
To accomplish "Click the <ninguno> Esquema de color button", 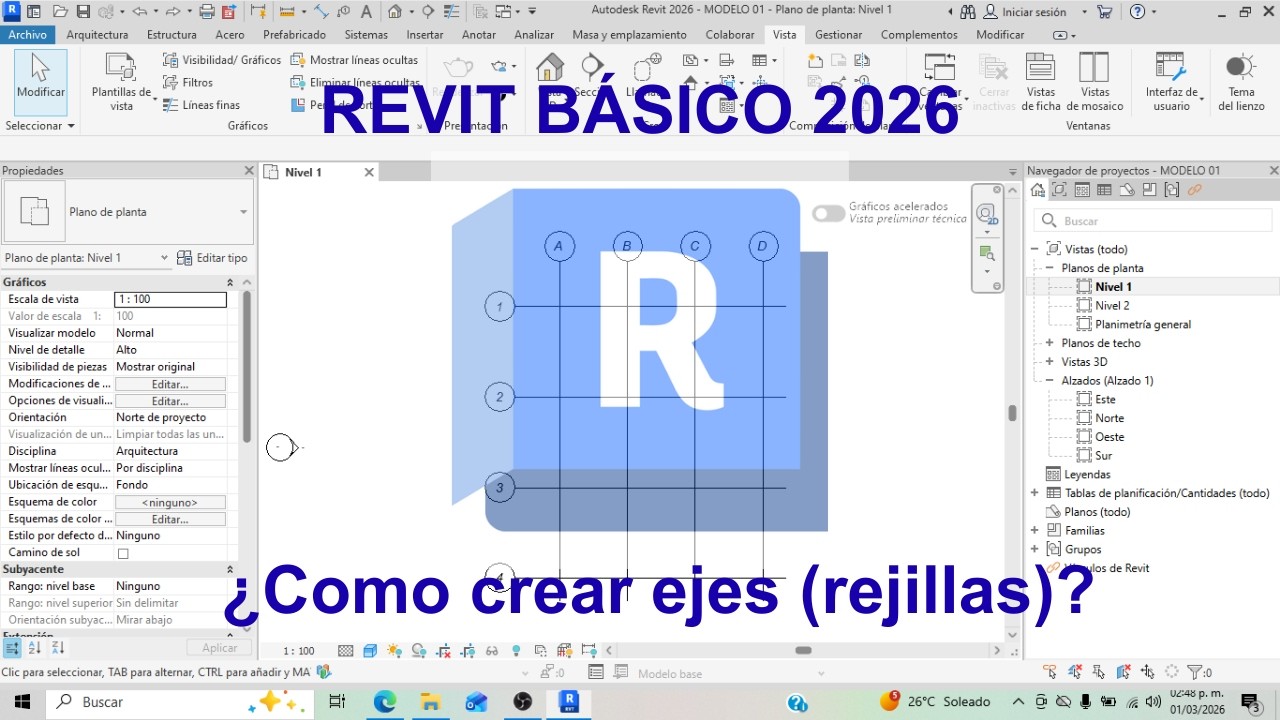I will pos(170,502).
